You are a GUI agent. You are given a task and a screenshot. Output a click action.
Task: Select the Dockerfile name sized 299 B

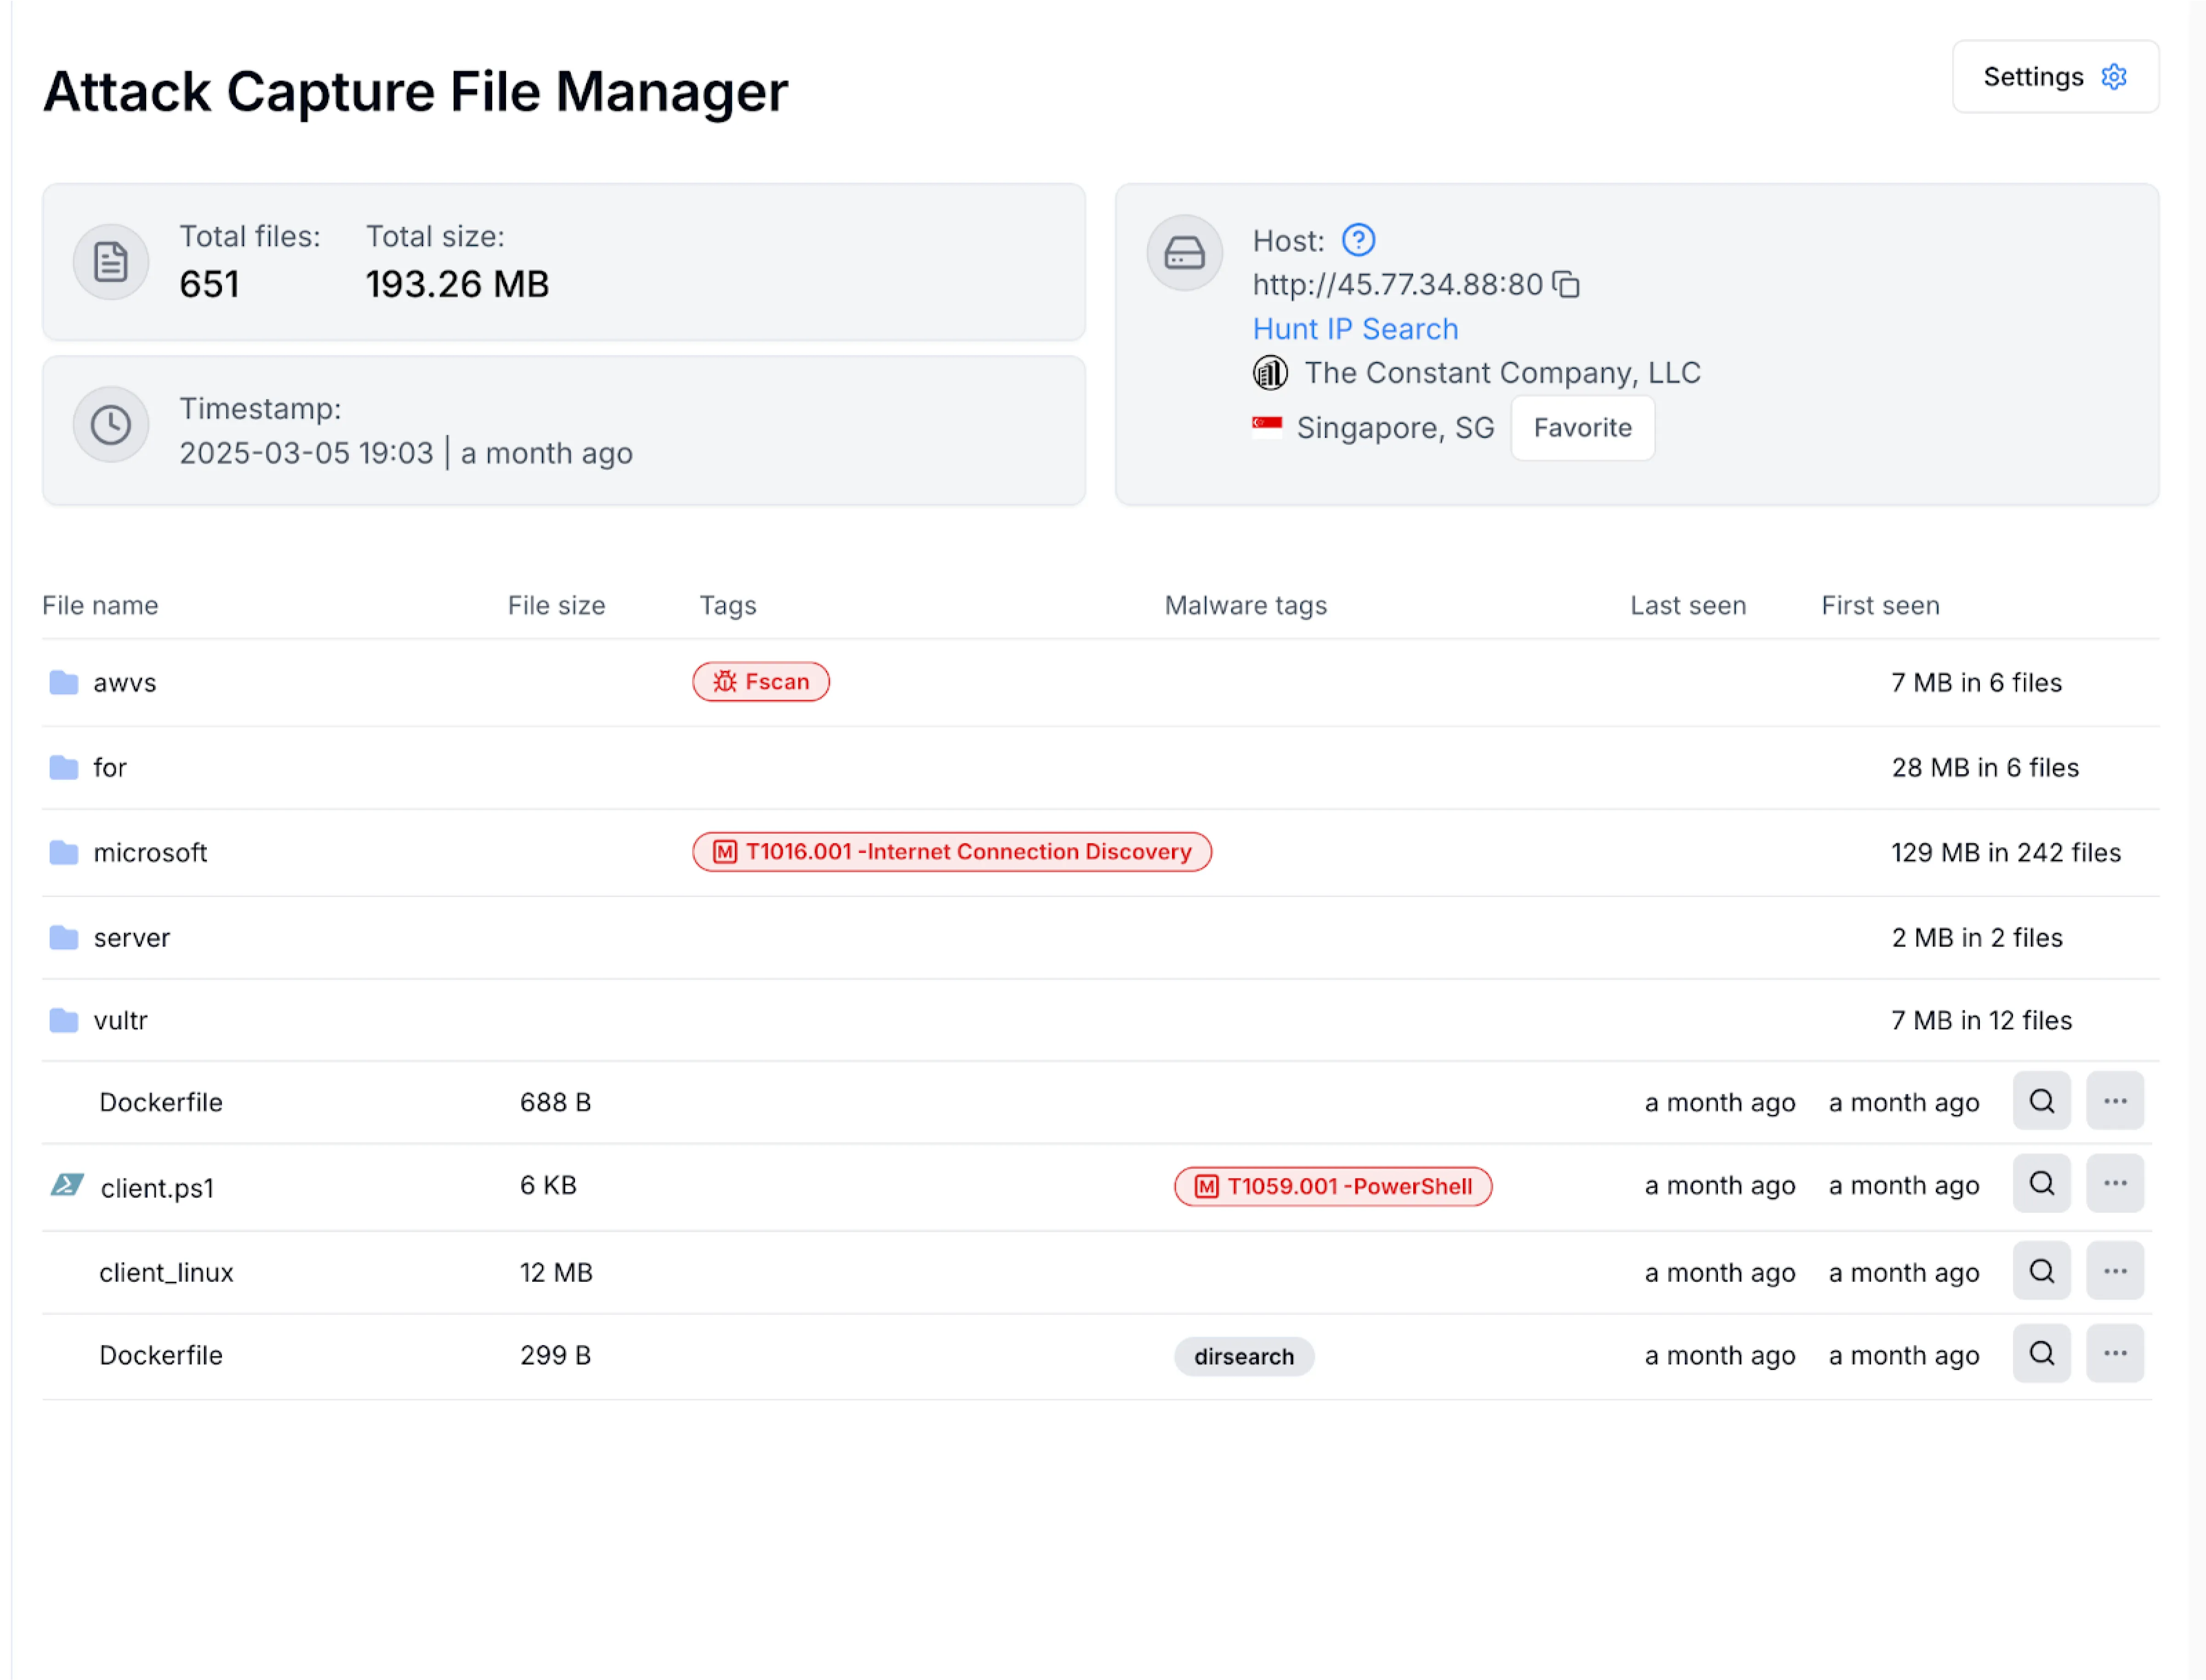(x=161, y=1355)
